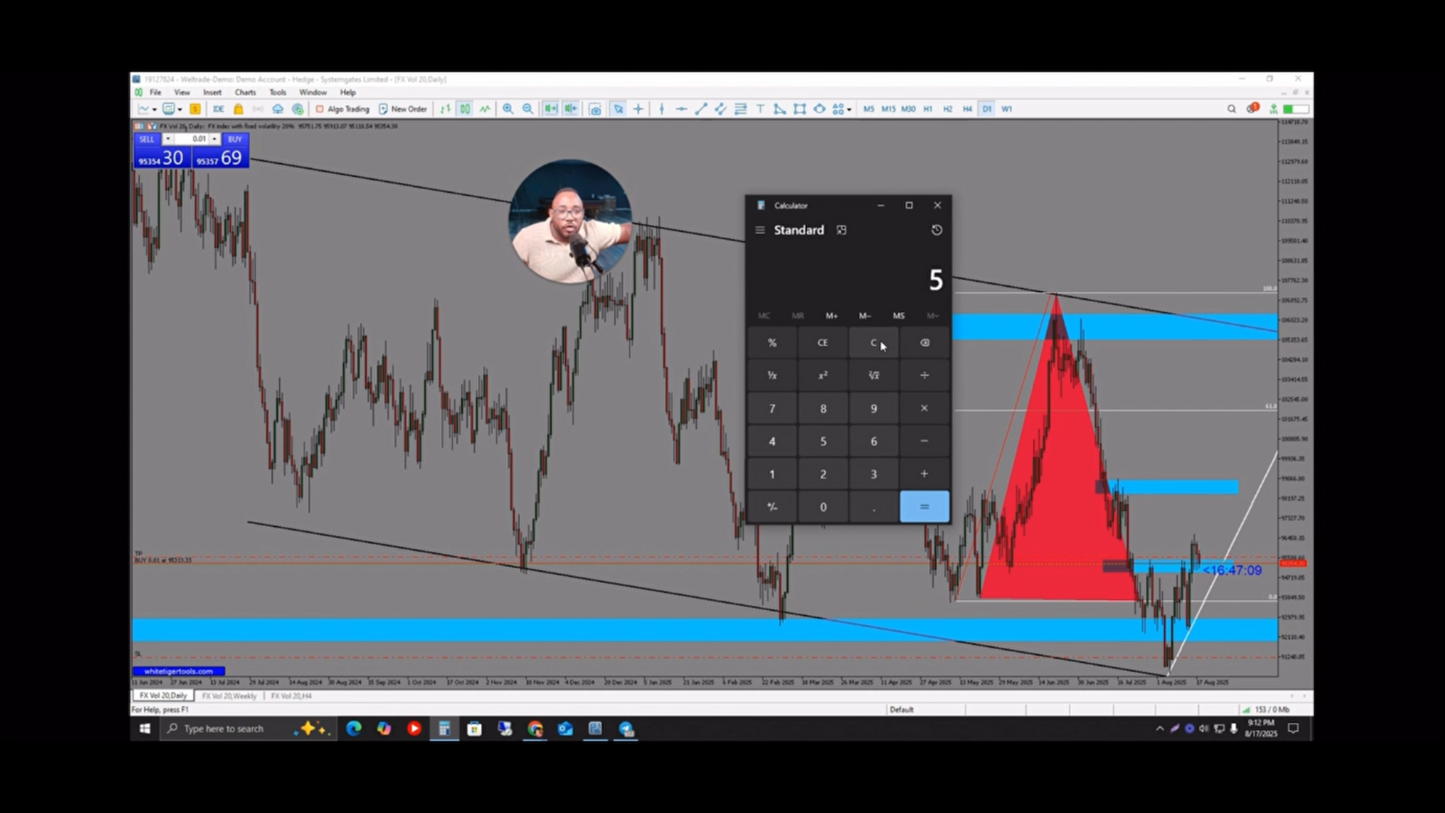Screen dimensions: 1445x813
Task: Open calculator history icon
Action: (937, 230)
